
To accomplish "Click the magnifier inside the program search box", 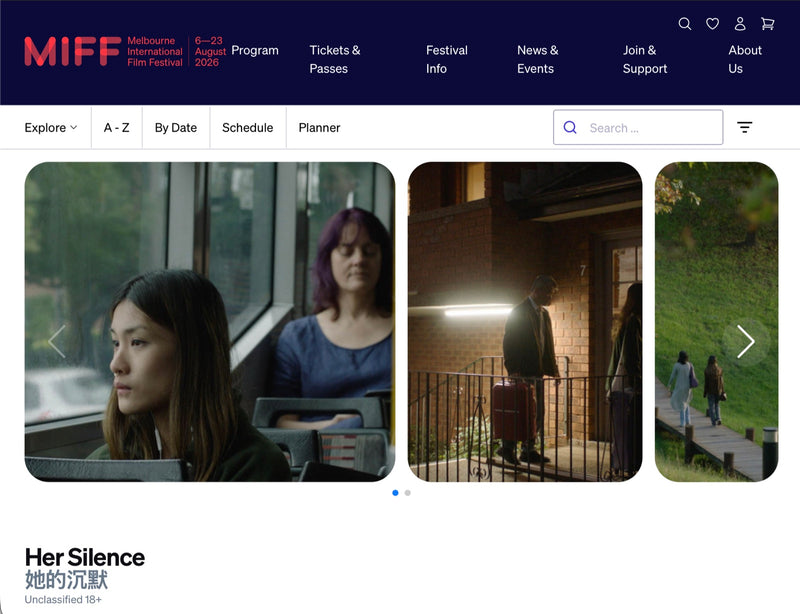I will coord(570,128).
